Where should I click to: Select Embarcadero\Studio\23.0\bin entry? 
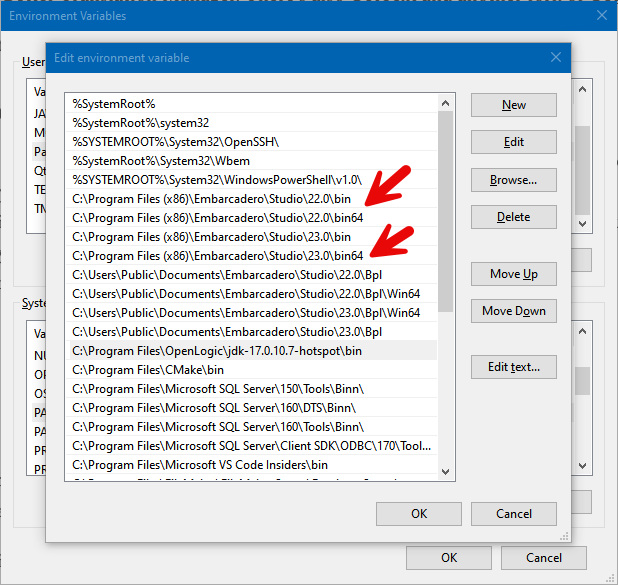(251, 237)
